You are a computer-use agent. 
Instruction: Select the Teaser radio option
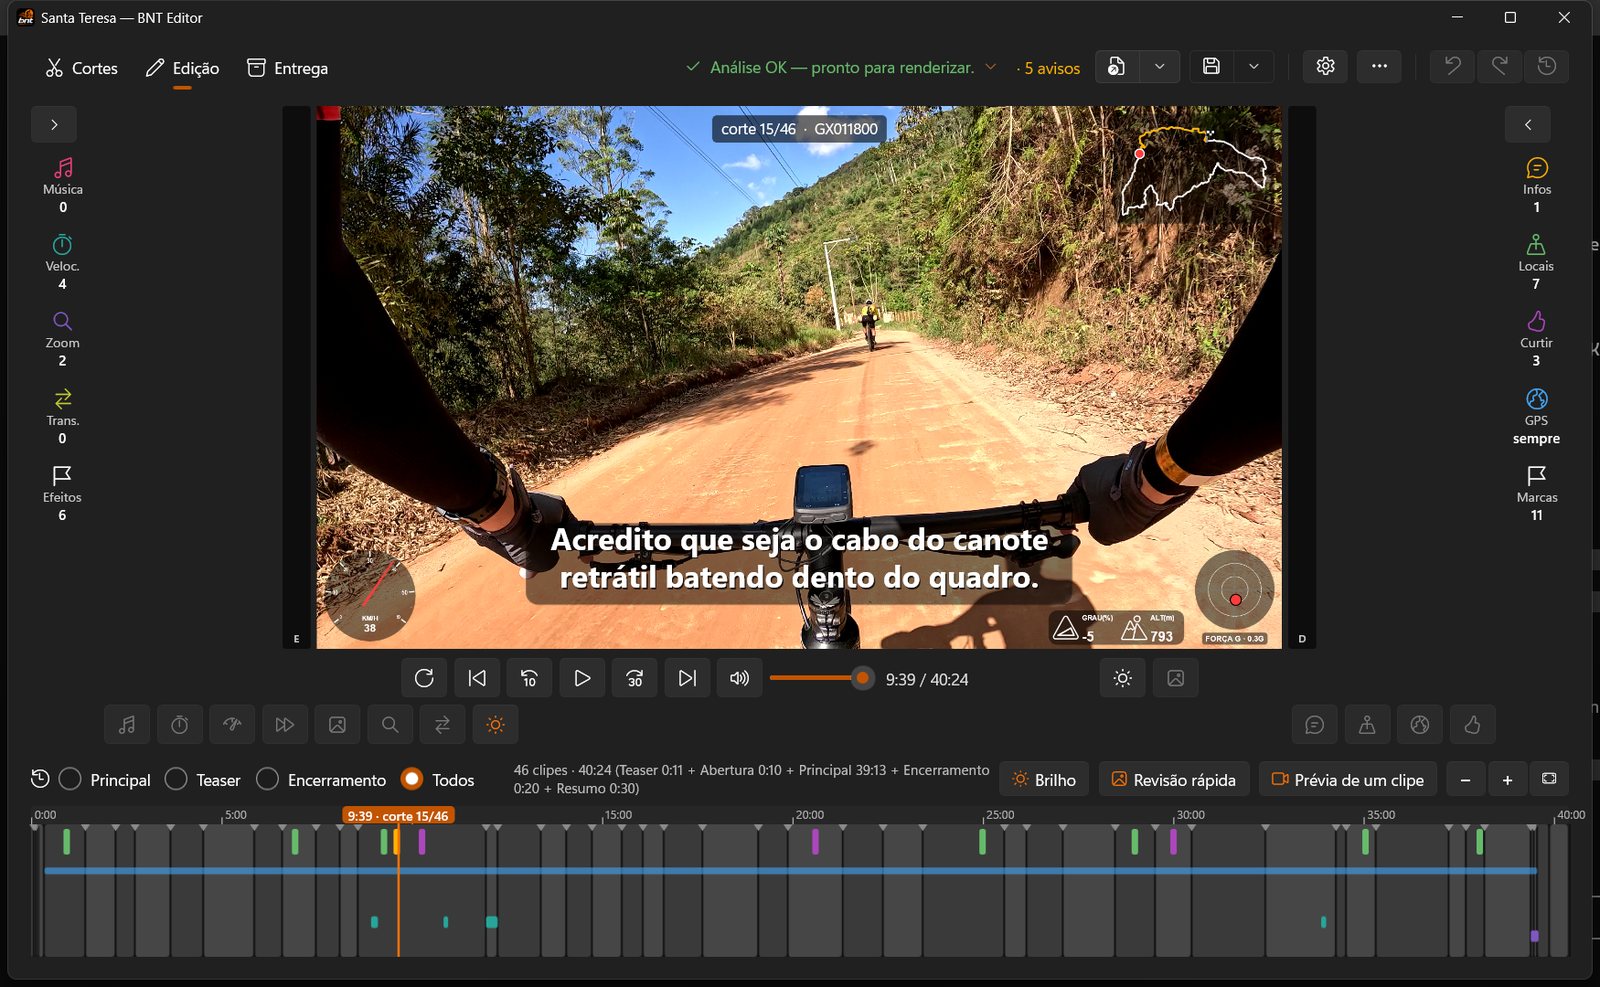[203, 780]
